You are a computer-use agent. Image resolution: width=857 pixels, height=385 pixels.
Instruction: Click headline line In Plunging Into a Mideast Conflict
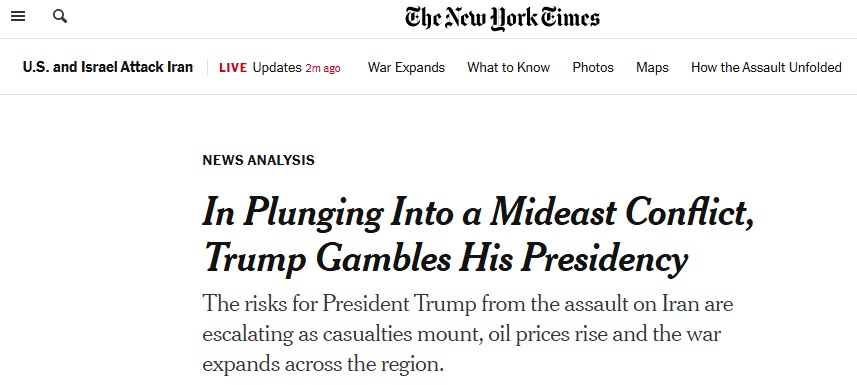point(478,212)
